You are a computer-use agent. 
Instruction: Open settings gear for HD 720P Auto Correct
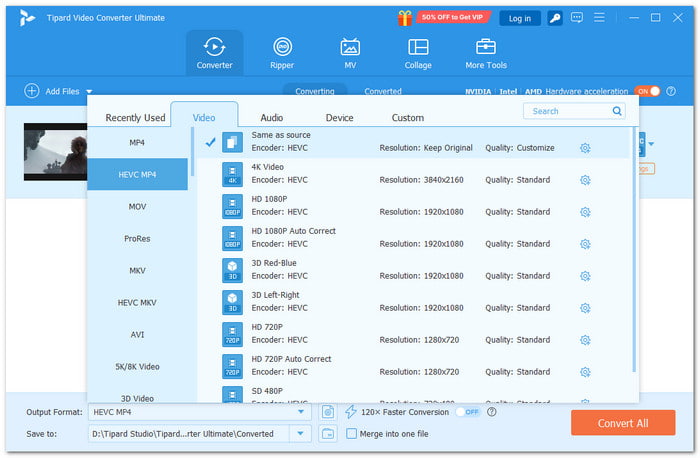[585, 372]
